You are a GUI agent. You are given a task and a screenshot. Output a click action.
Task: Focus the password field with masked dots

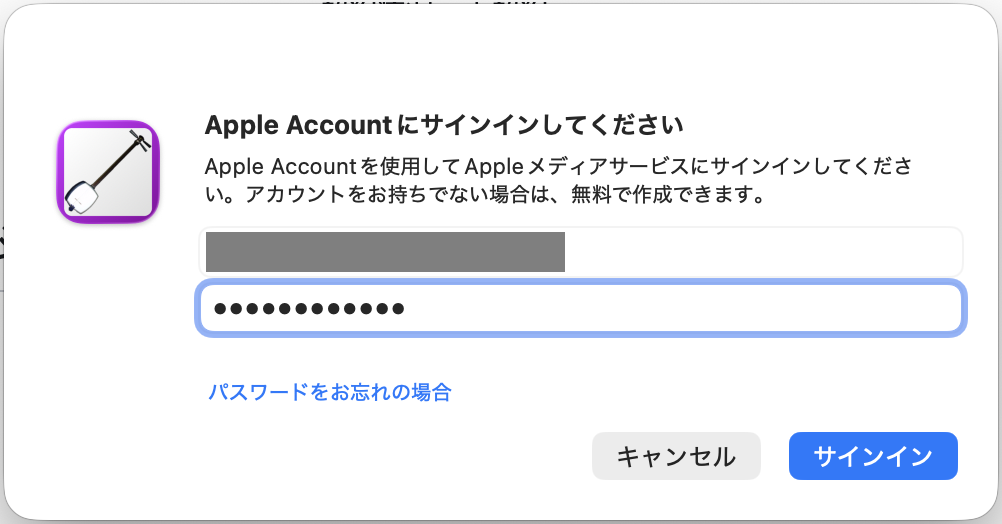[x=580, y=309]
